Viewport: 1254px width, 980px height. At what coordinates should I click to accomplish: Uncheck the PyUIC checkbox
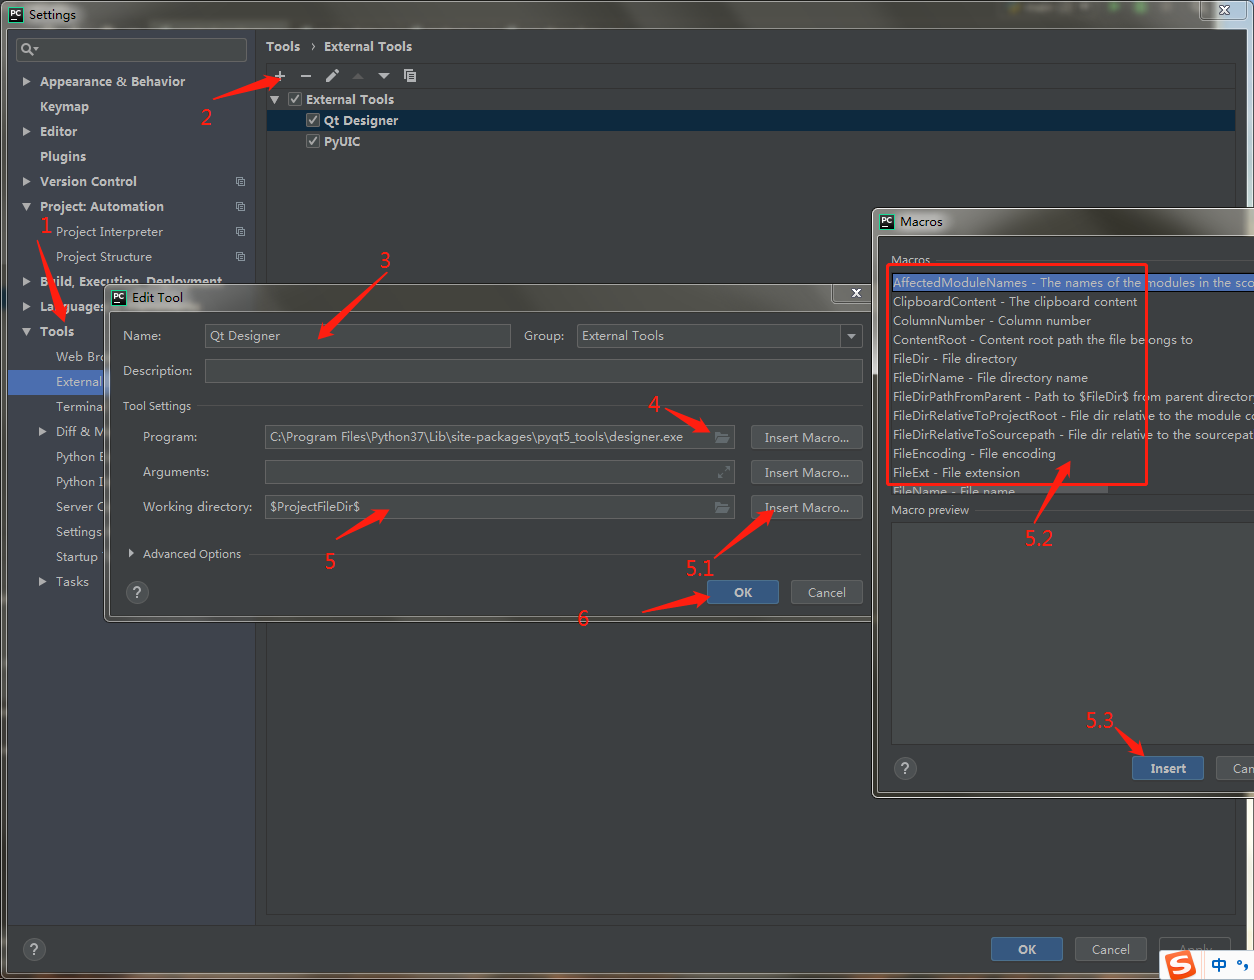313,140
